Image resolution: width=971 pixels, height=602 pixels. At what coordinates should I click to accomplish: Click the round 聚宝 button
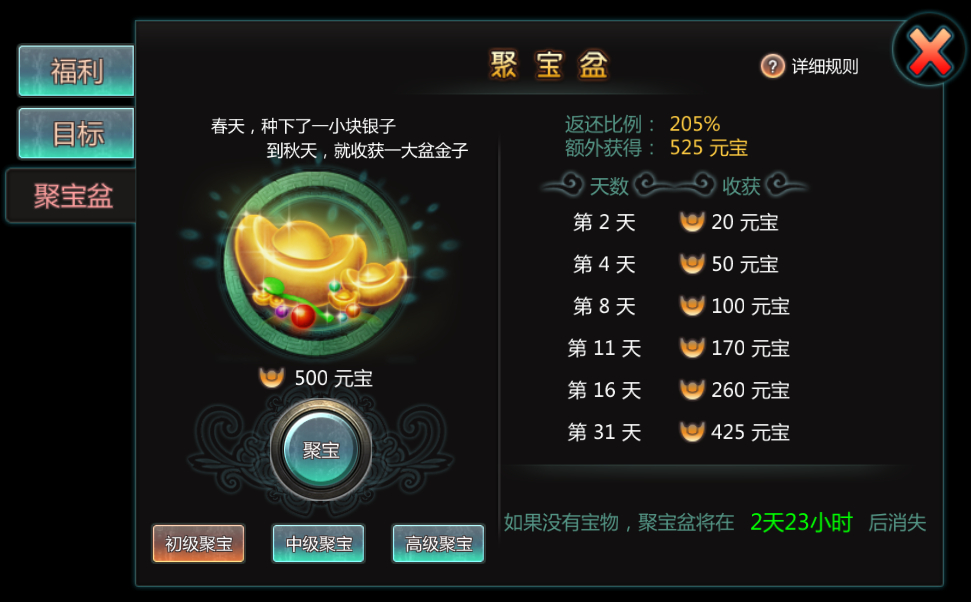click(x=321, y=450)
